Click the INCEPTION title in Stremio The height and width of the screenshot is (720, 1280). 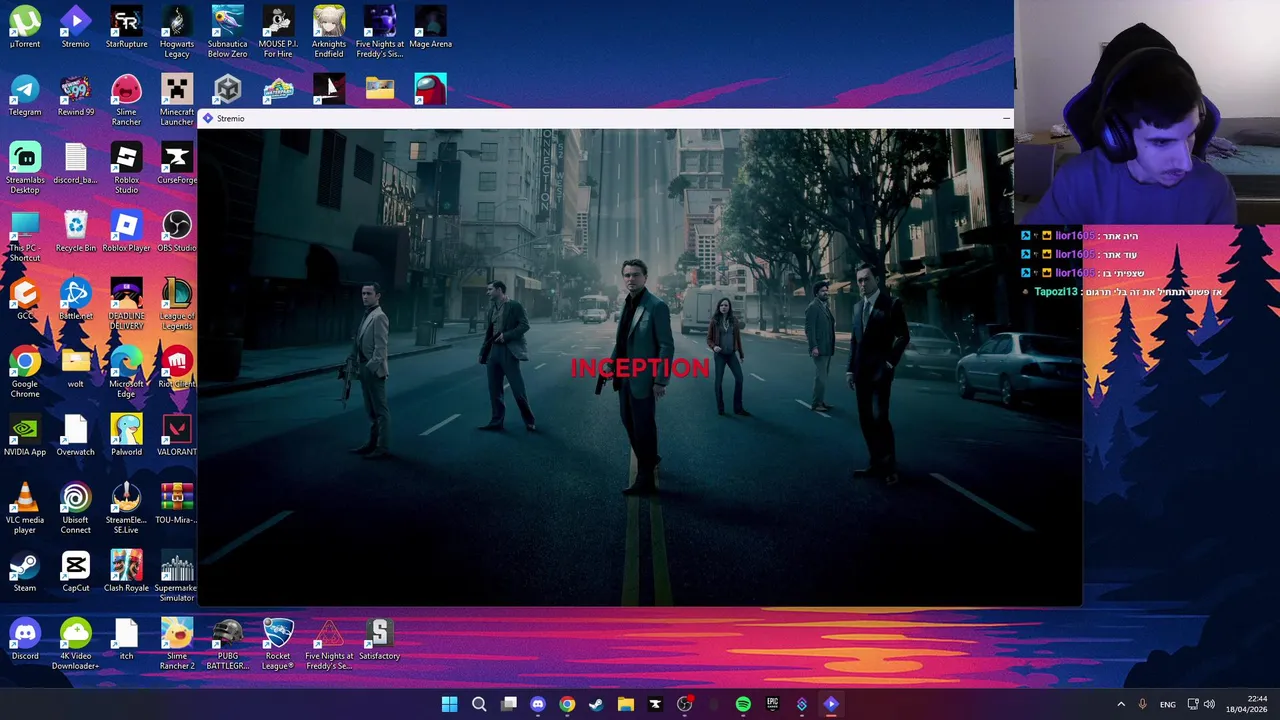click(x=640, y=368)
